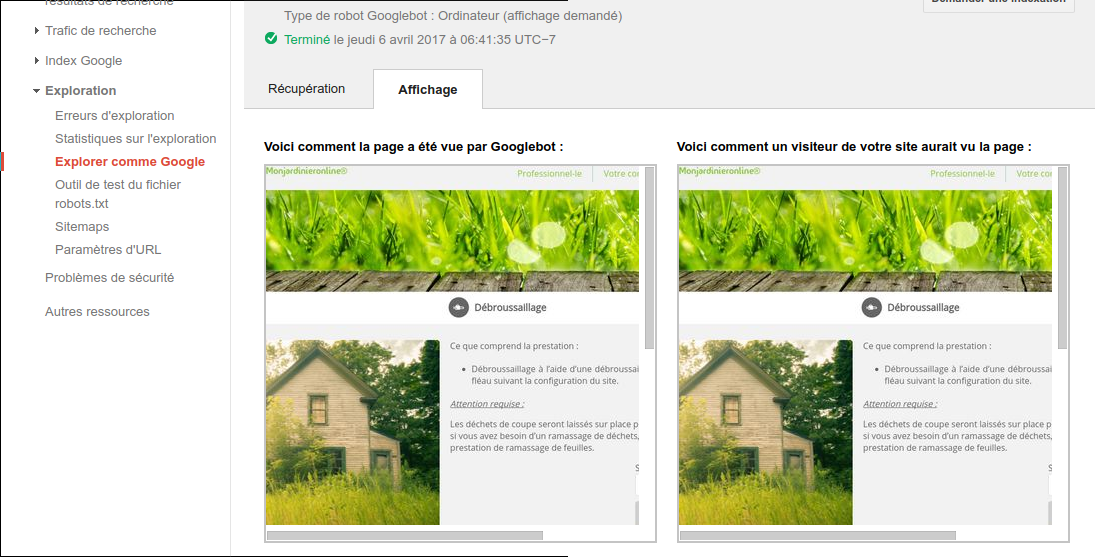
Task: Click 'Voici comment un visiteur' heading
Action: click(854, 147)
